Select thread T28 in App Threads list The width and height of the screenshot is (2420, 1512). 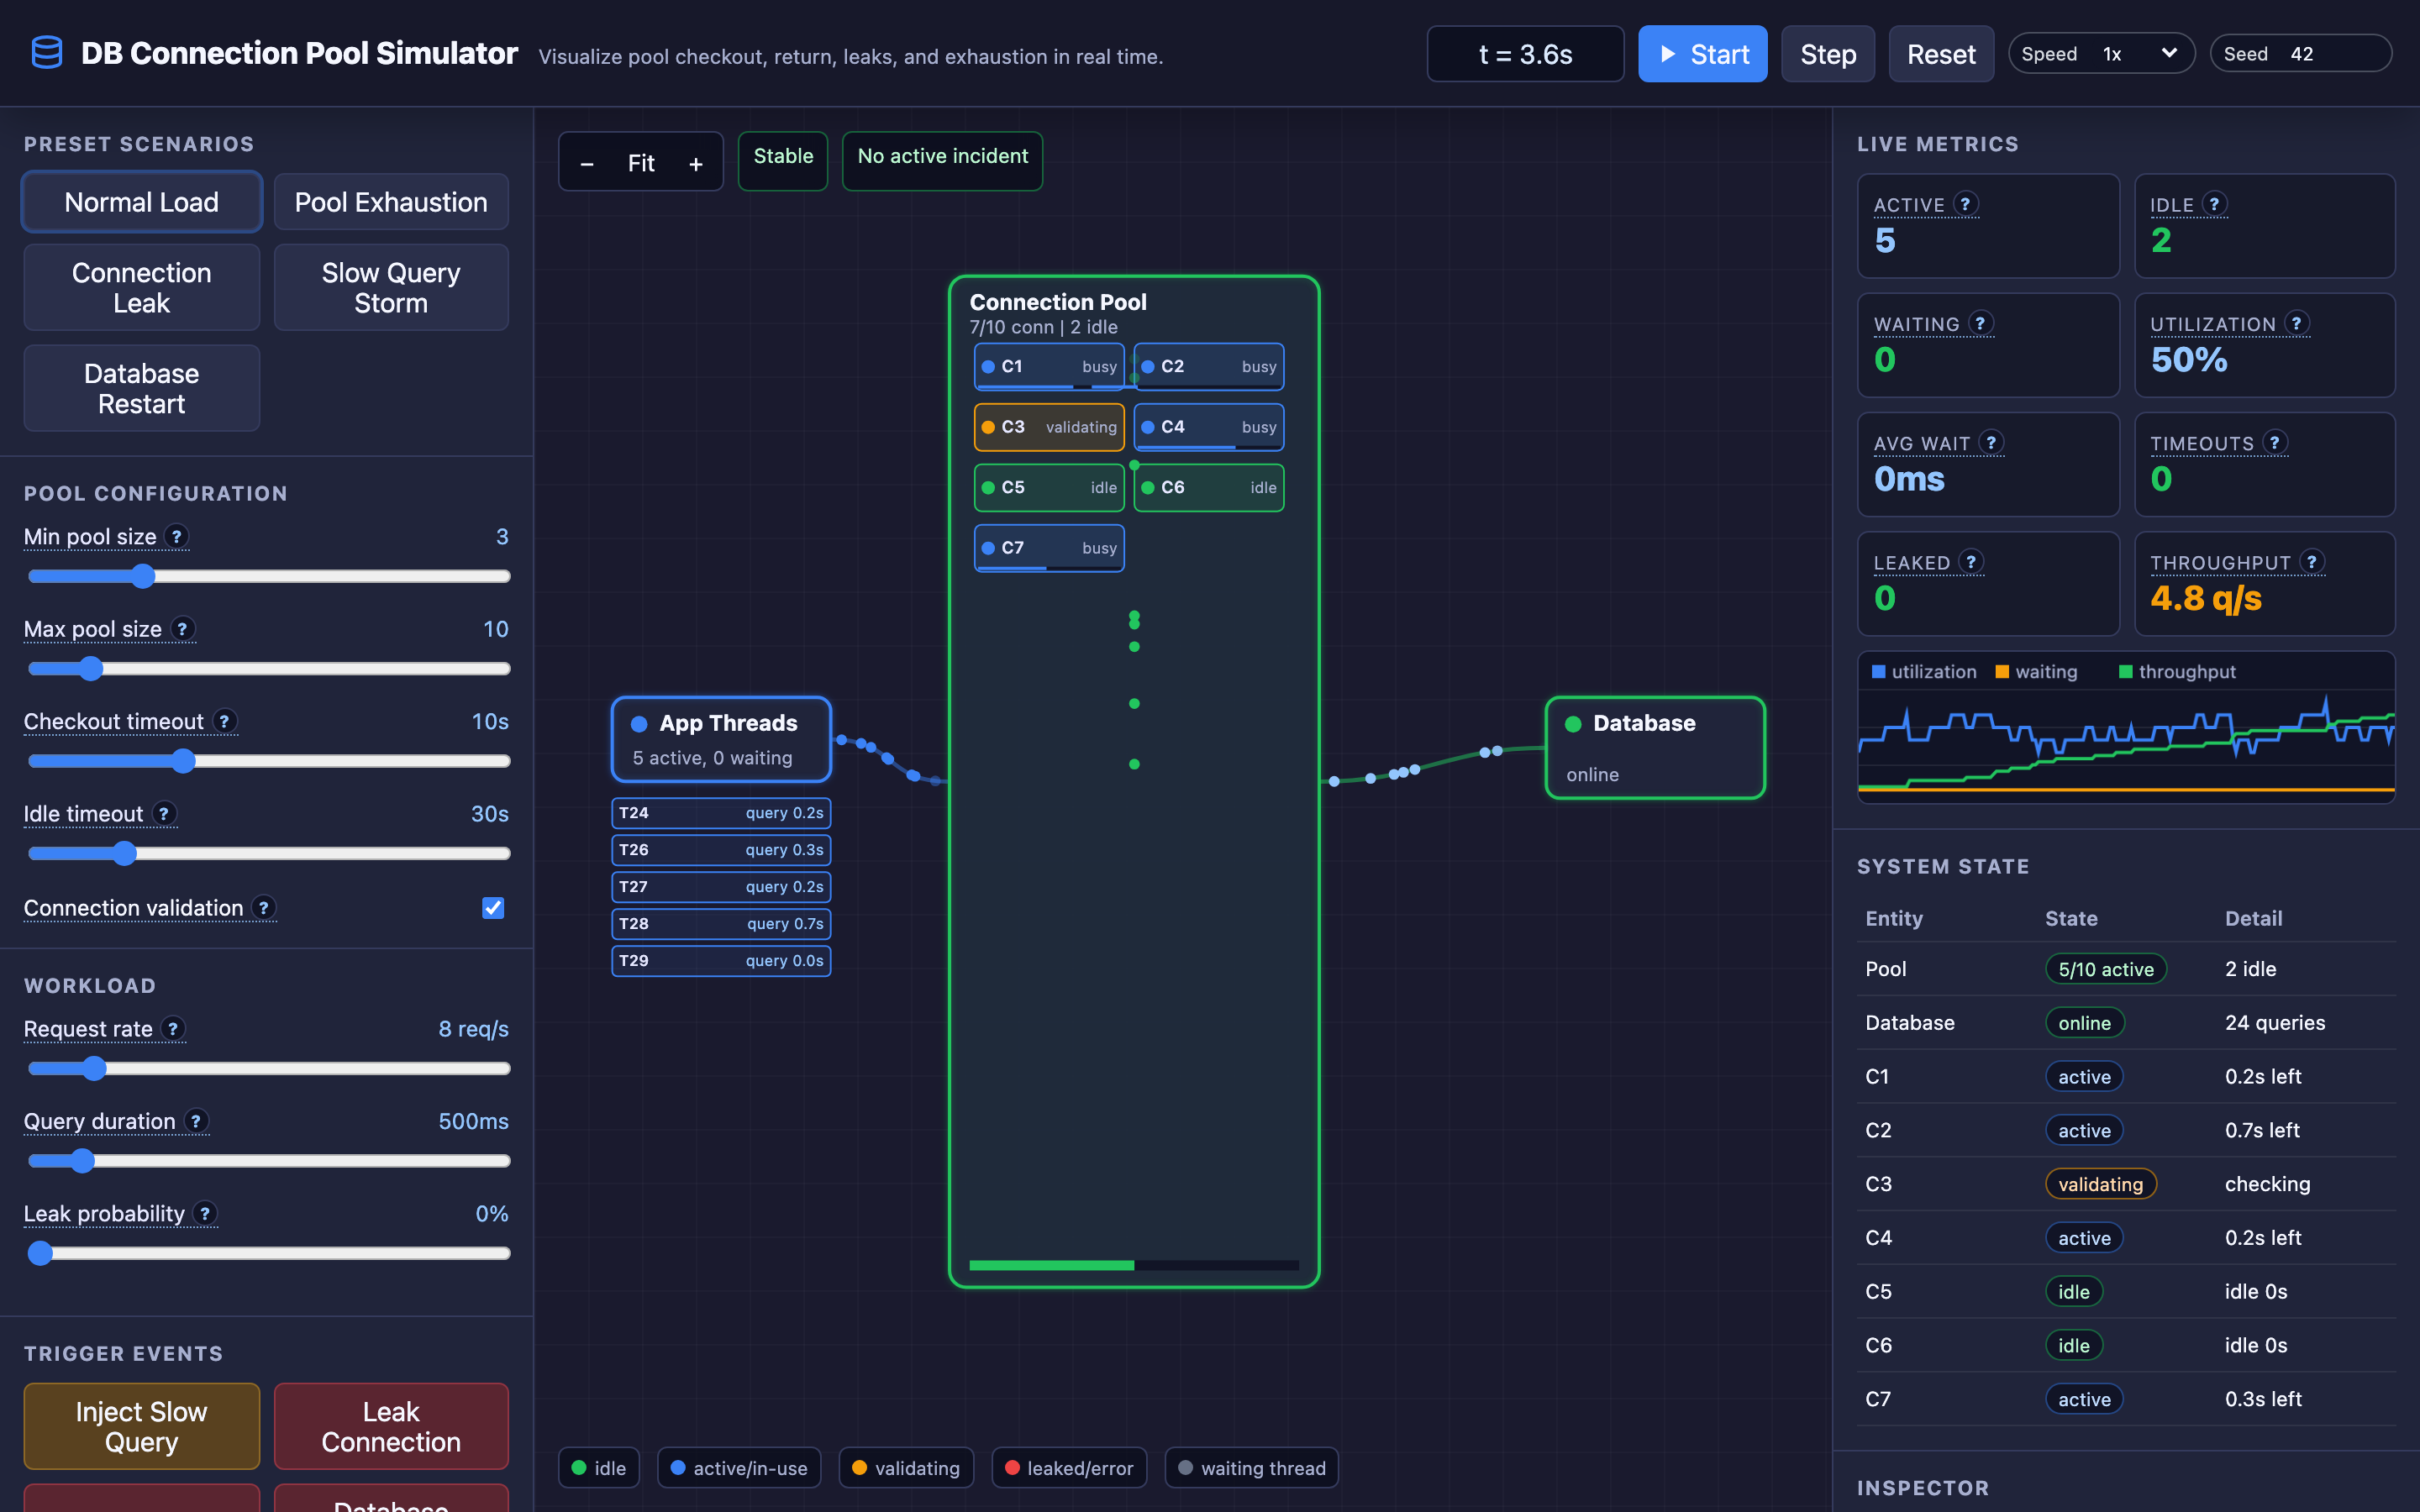point(721,923)
